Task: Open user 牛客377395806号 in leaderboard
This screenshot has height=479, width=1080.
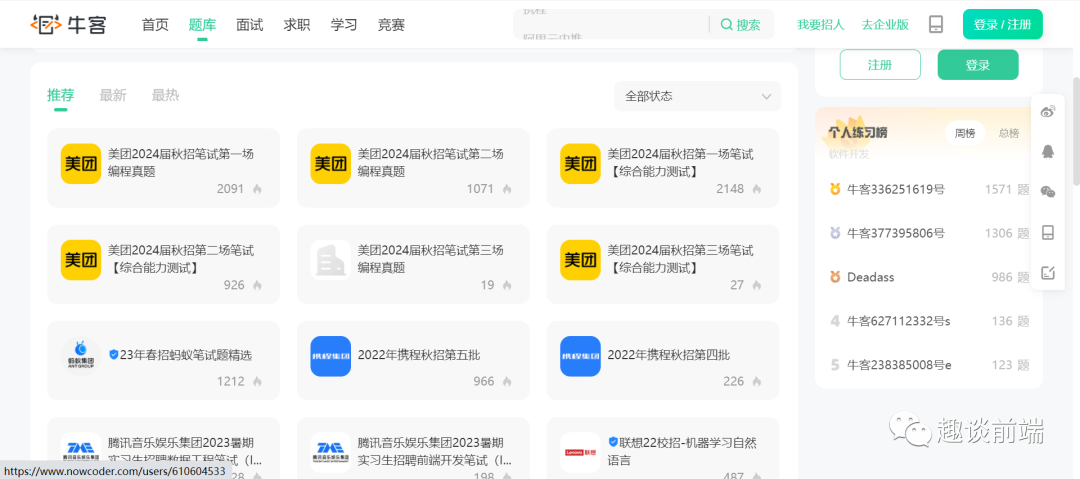Action: (x=896, y=233)
